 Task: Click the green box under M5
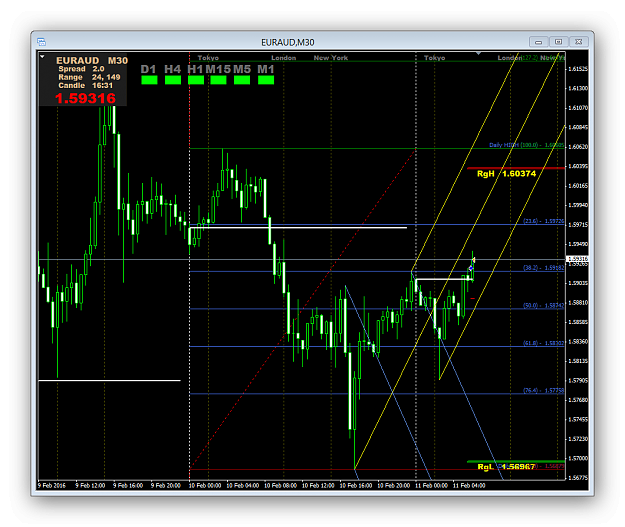click(x=242, y=80)
